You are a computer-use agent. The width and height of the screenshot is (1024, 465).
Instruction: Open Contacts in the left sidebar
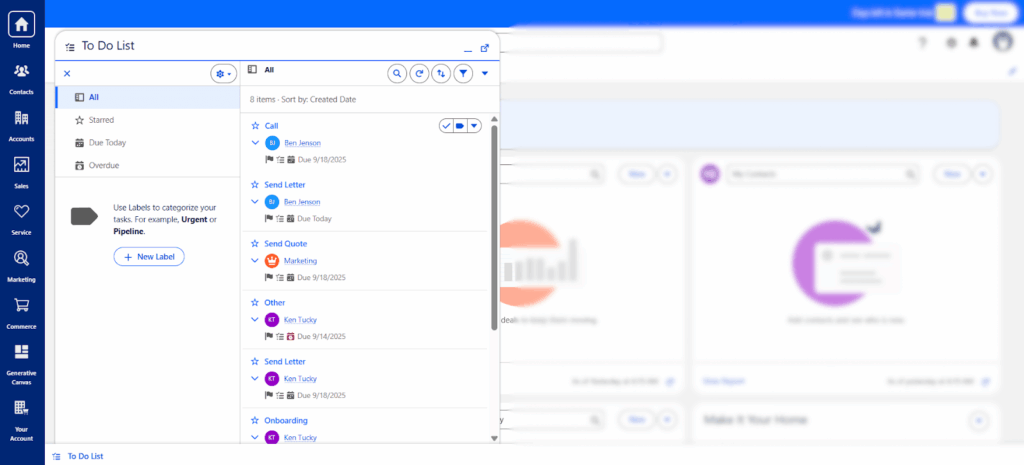tap(21, 78)
